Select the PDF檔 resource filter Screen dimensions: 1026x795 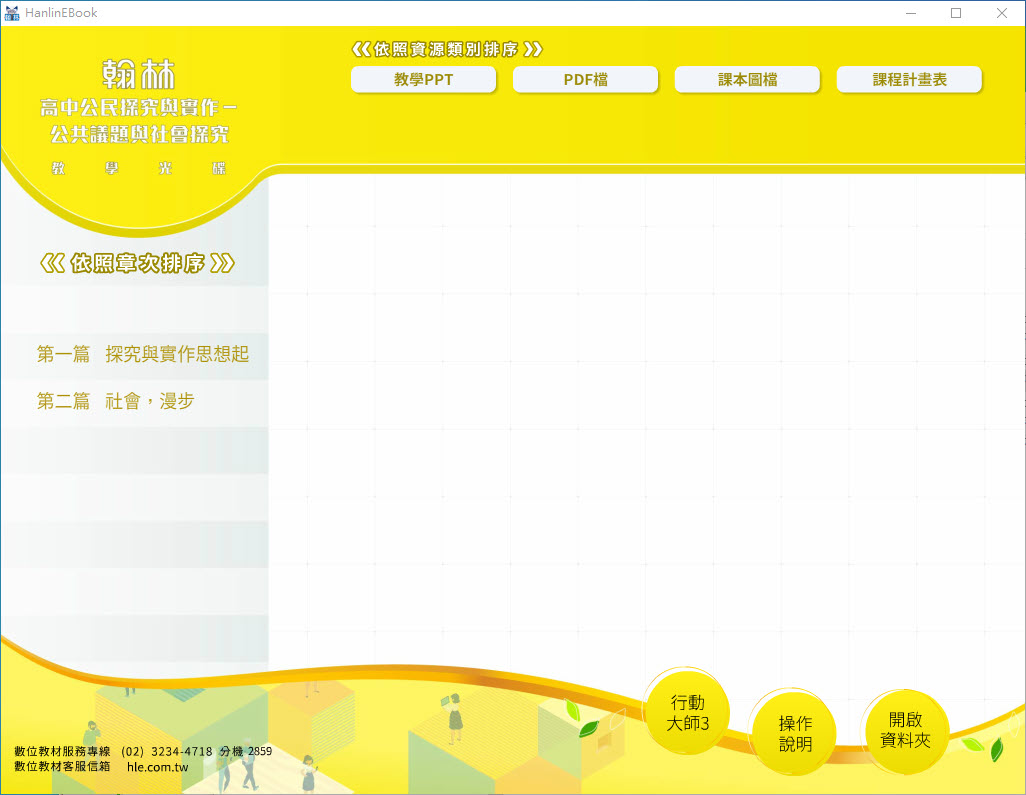click(585, 80)
